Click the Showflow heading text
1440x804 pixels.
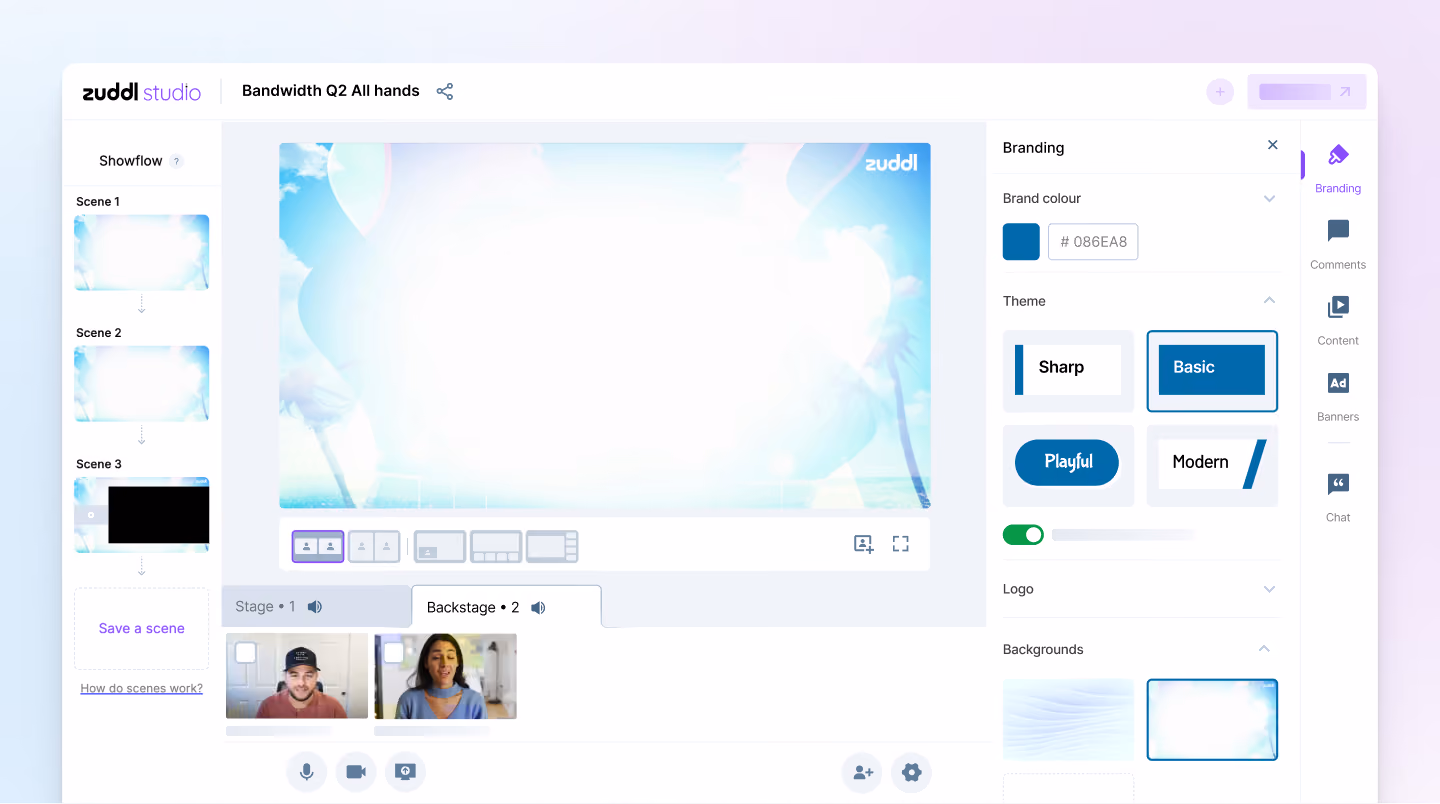[x=130, y=161]
